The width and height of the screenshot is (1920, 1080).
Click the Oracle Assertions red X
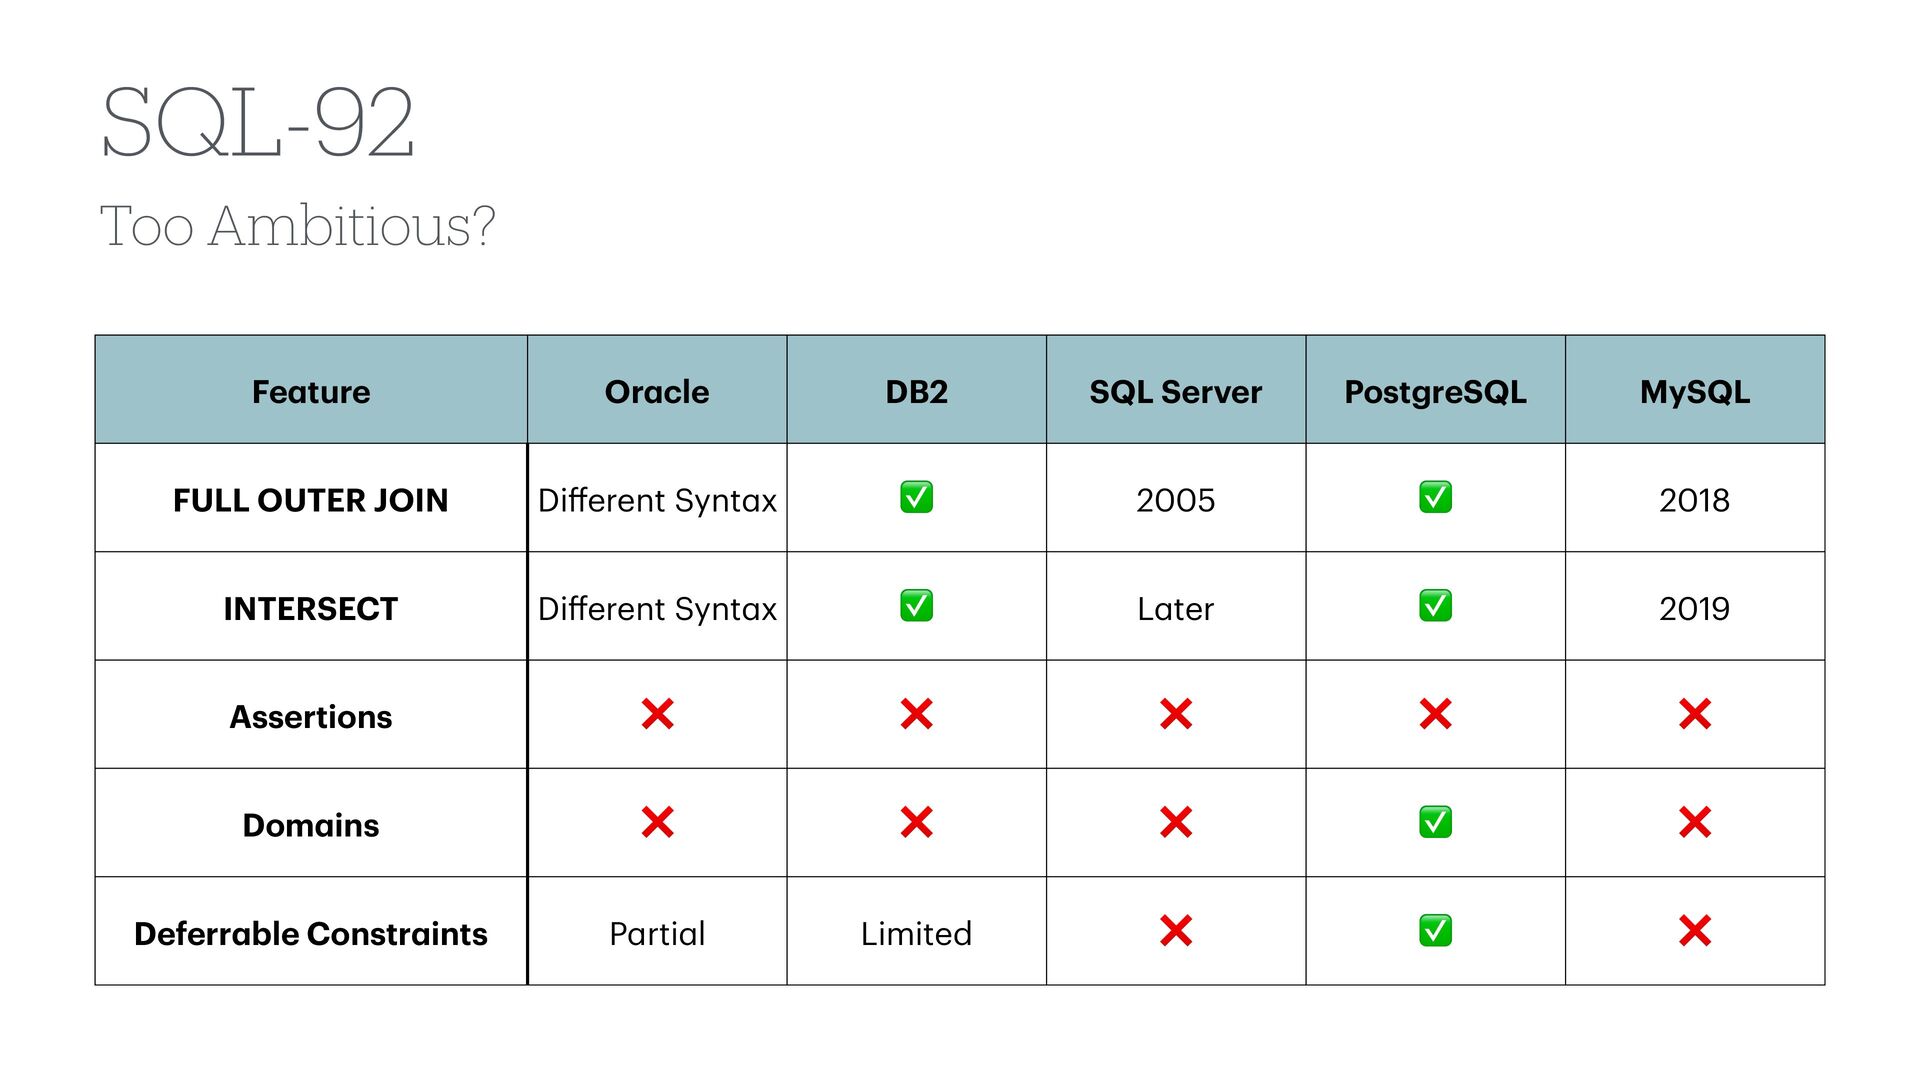pos(657,714)
